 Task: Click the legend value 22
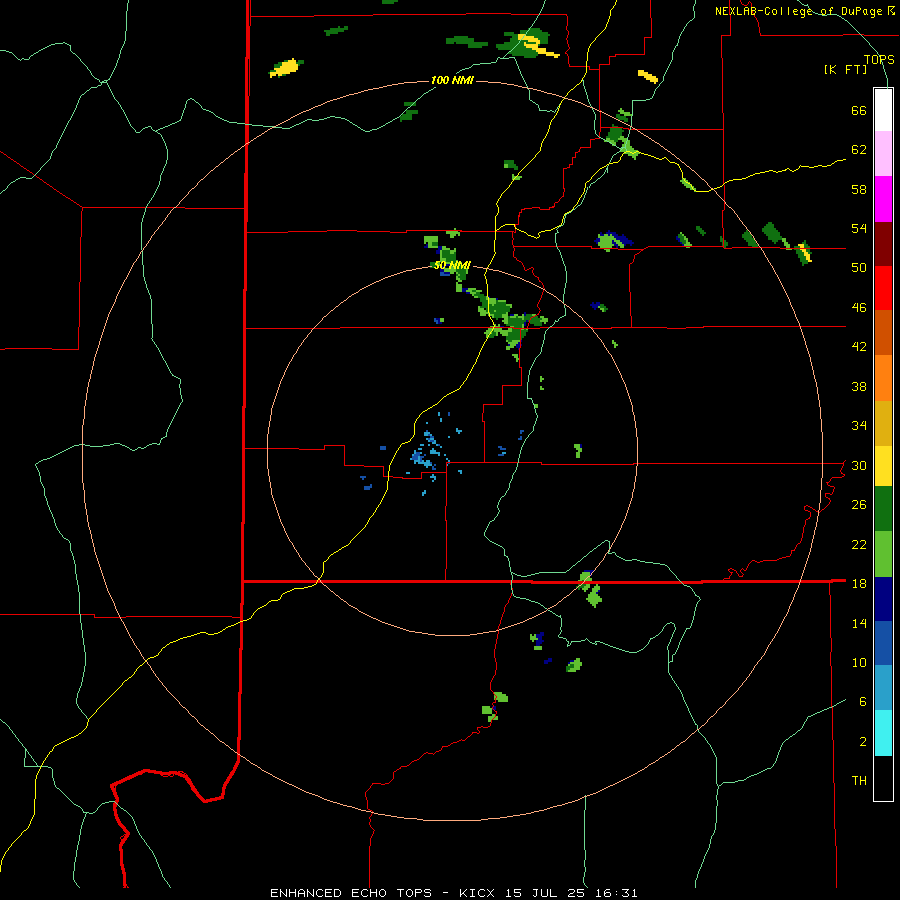click(x=859, y=544)
